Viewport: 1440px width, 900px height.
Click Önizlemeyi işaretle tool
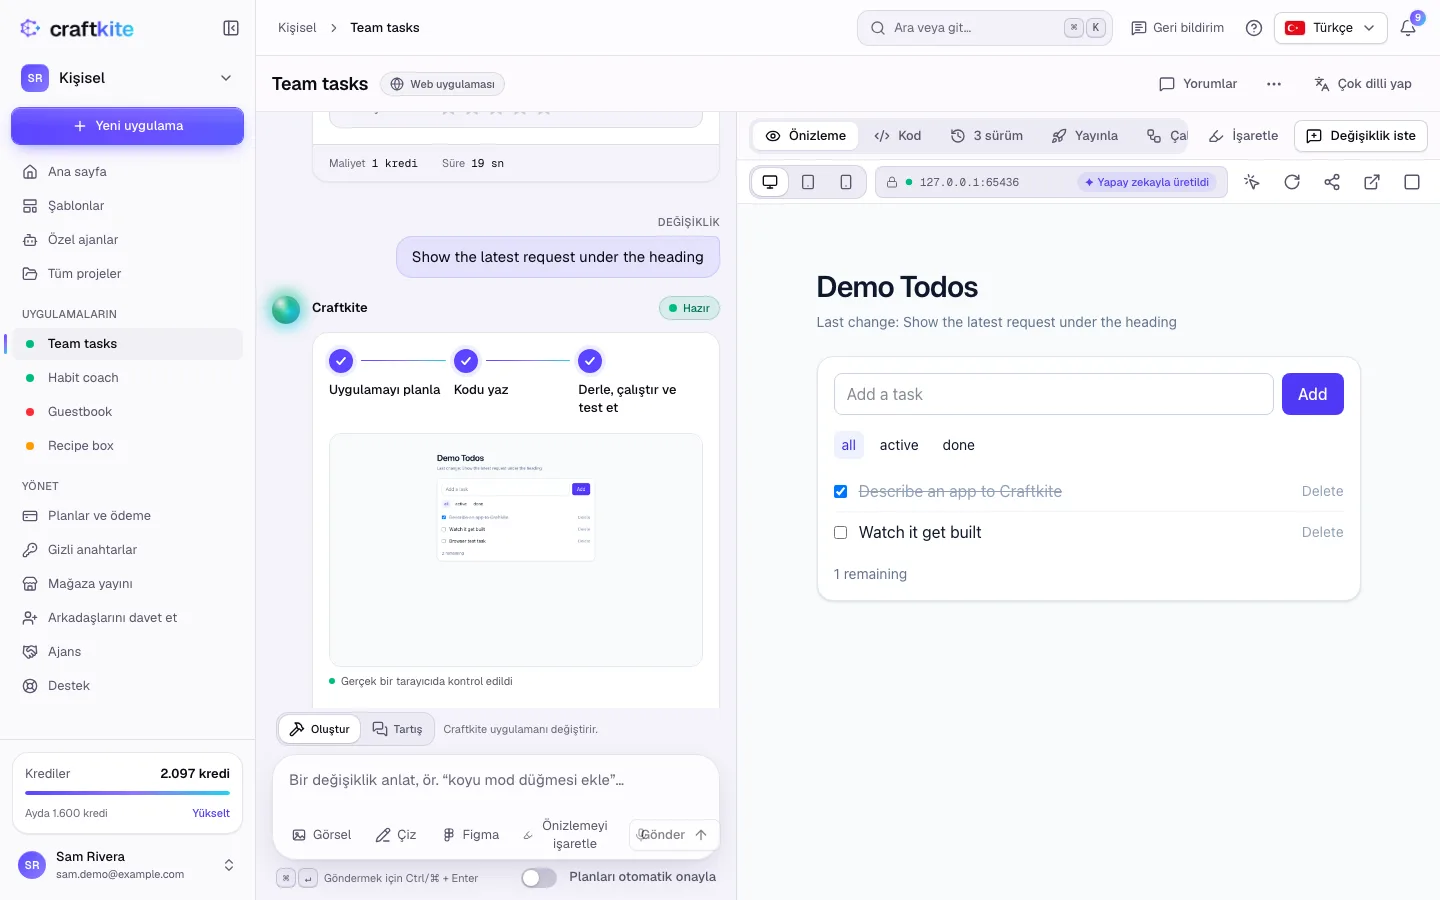[x=566, y=835]
